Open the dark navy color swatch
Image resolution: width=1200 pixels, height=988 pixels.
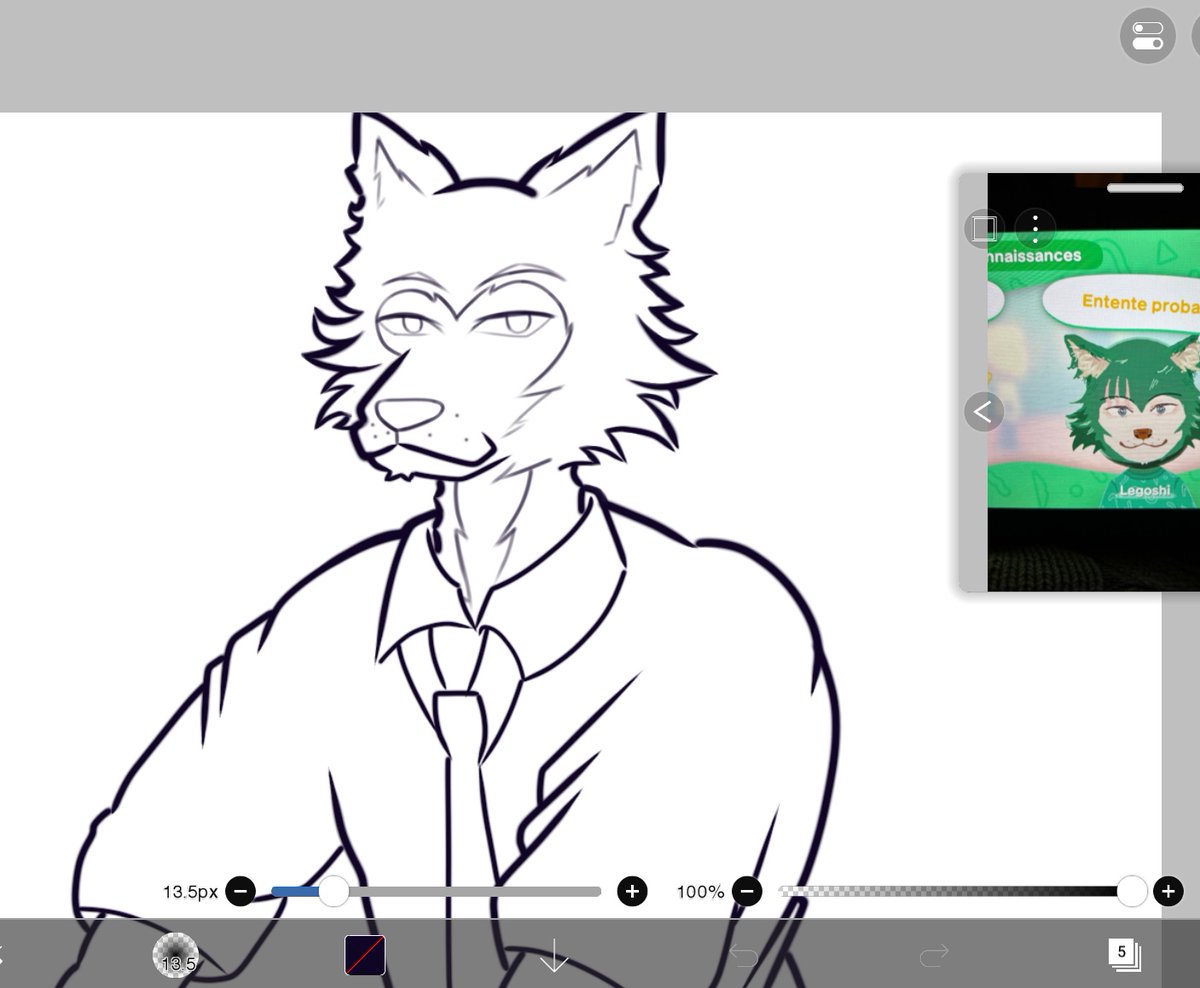click(365, 955)
